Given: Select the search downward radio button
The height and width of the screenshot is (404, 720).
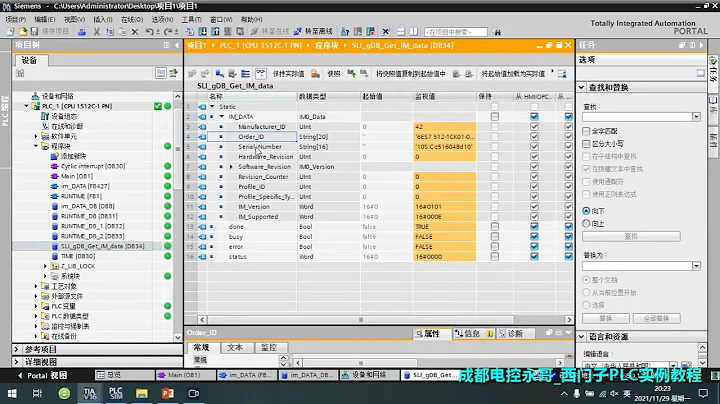Looking at the screenshot, I should tap(586, 211).
